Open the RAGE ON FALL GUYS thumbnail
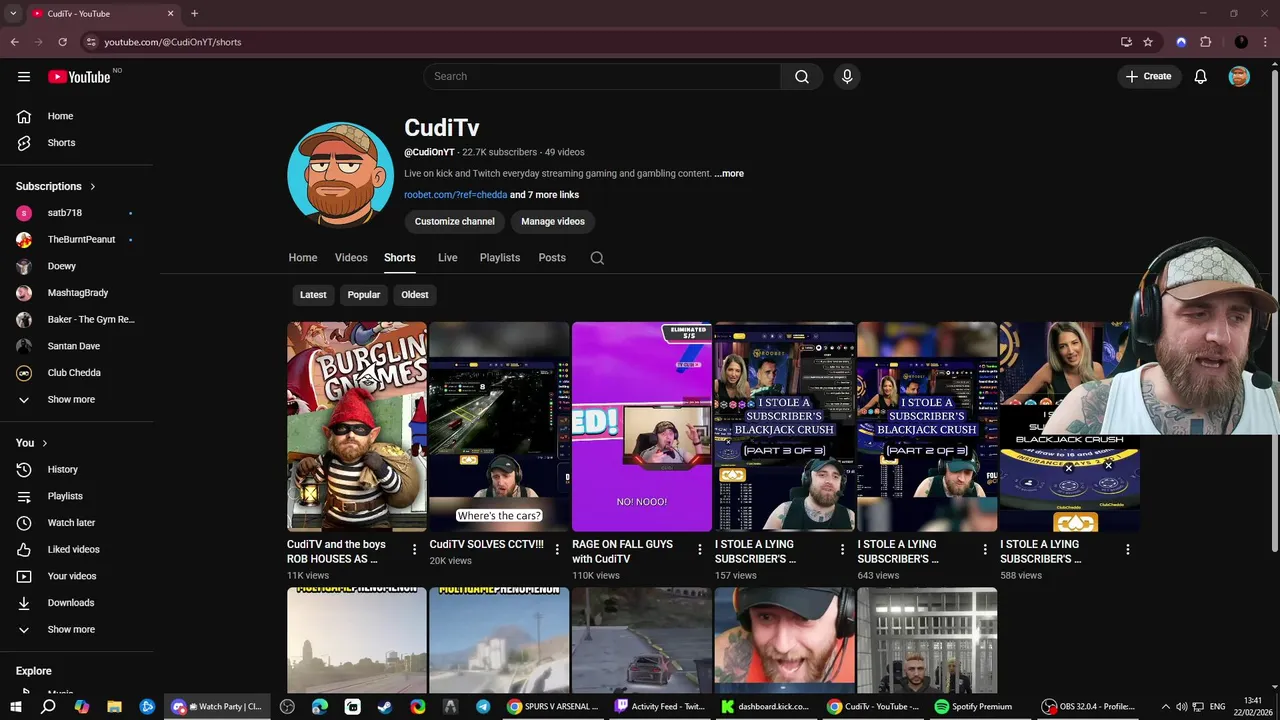Screen dimensions: 1280x720 pos(642,427)
